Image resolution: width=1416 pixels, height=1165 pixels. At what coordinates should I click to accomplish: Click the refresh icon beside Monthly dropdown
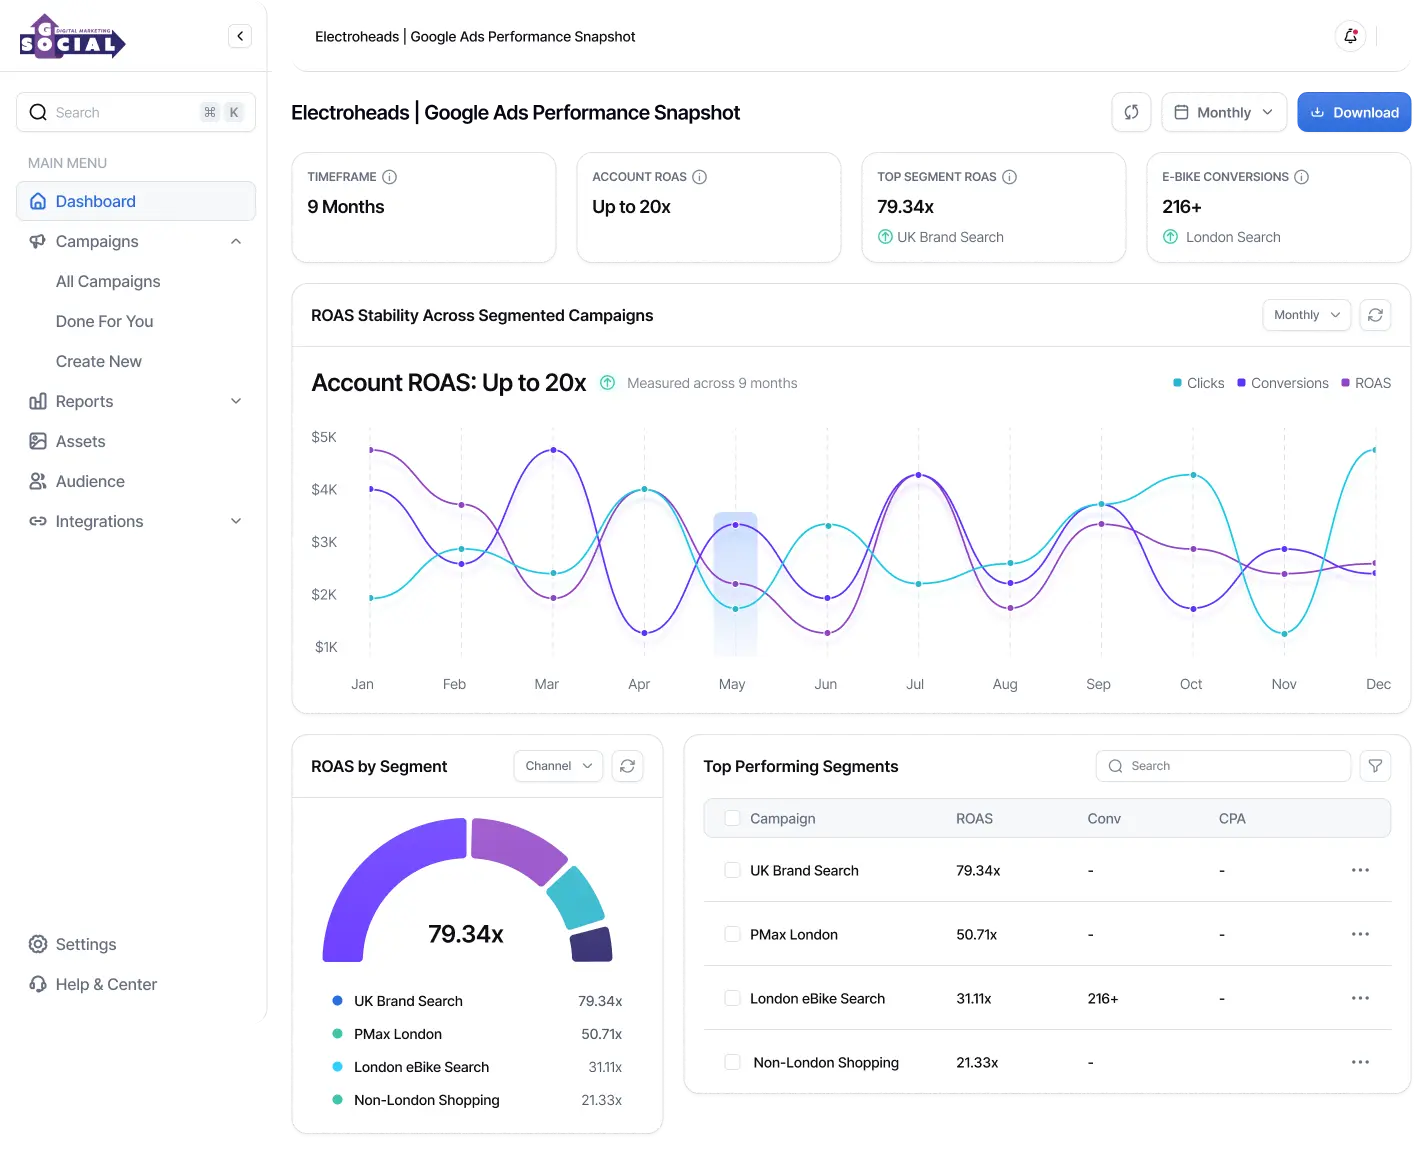pos(1131,112)
